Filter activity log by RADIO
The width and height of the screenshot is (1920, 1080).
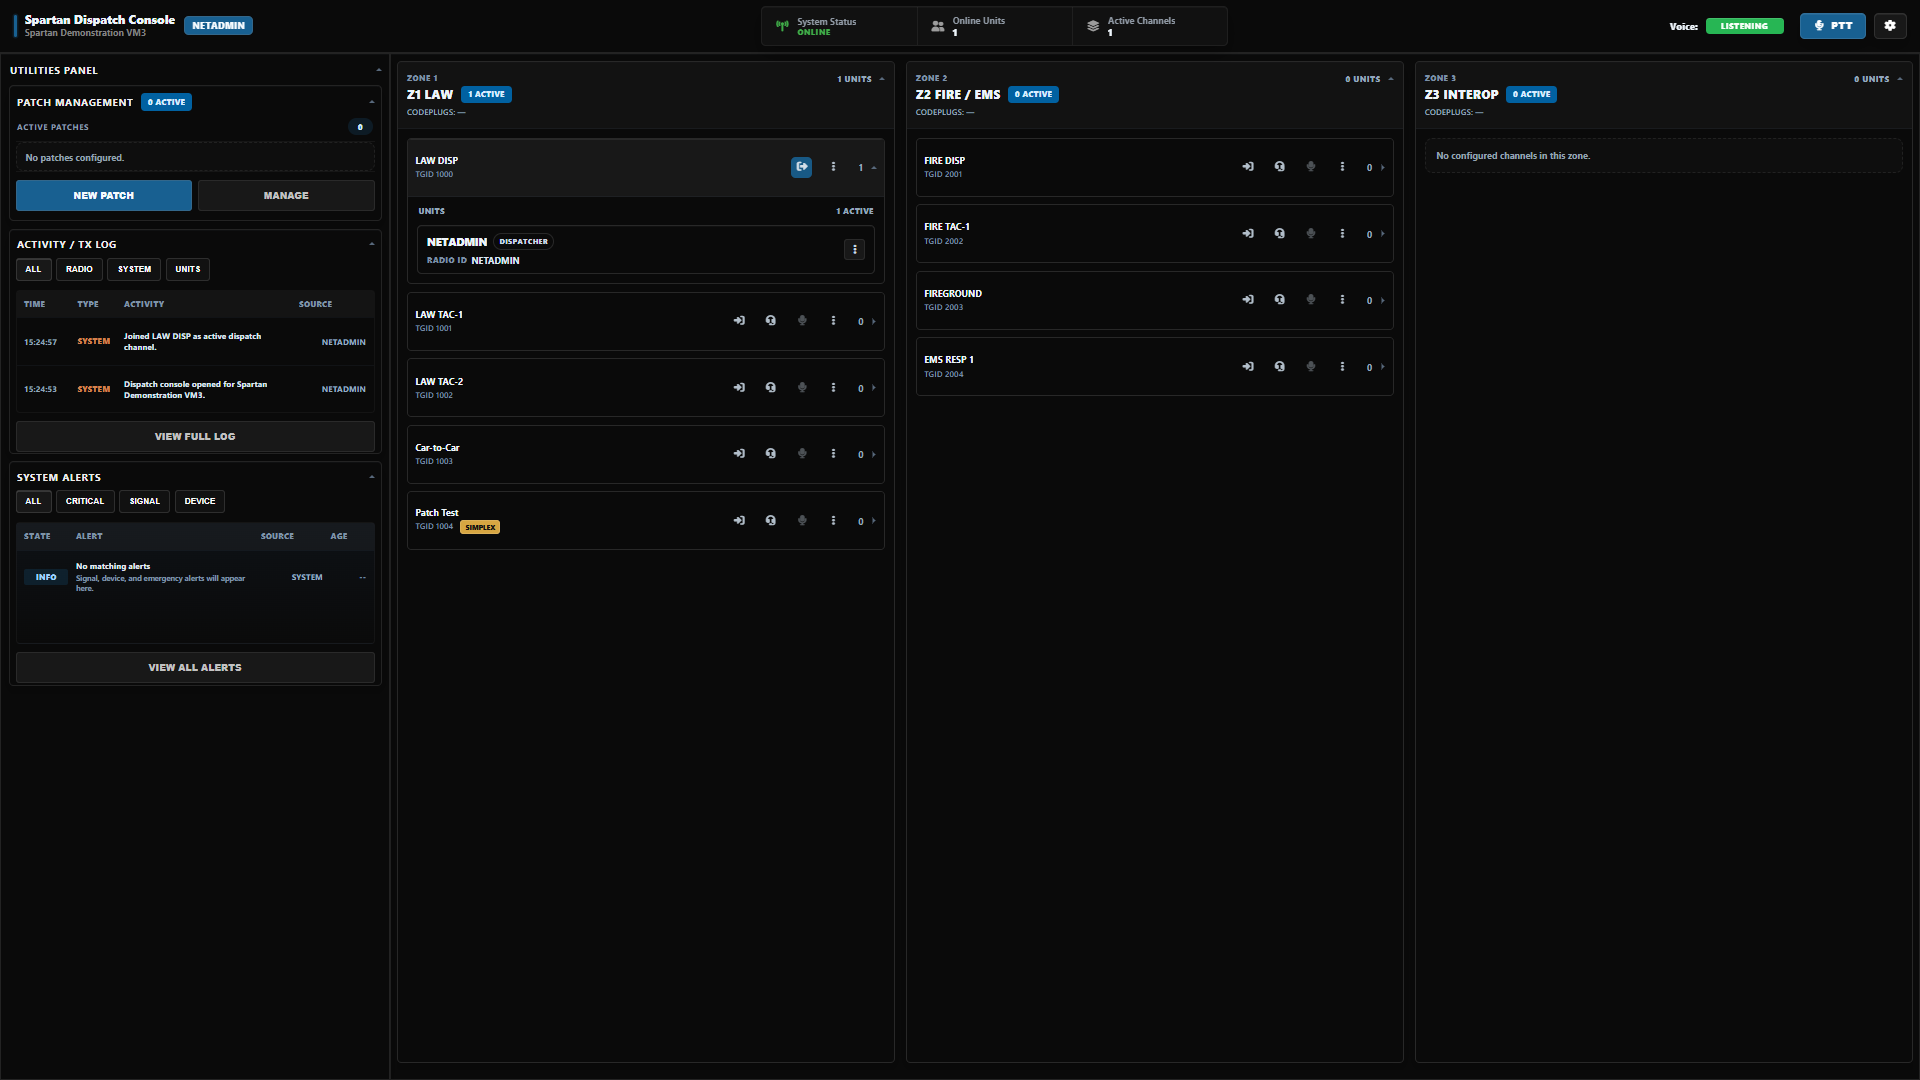click(x=79, y=269)
